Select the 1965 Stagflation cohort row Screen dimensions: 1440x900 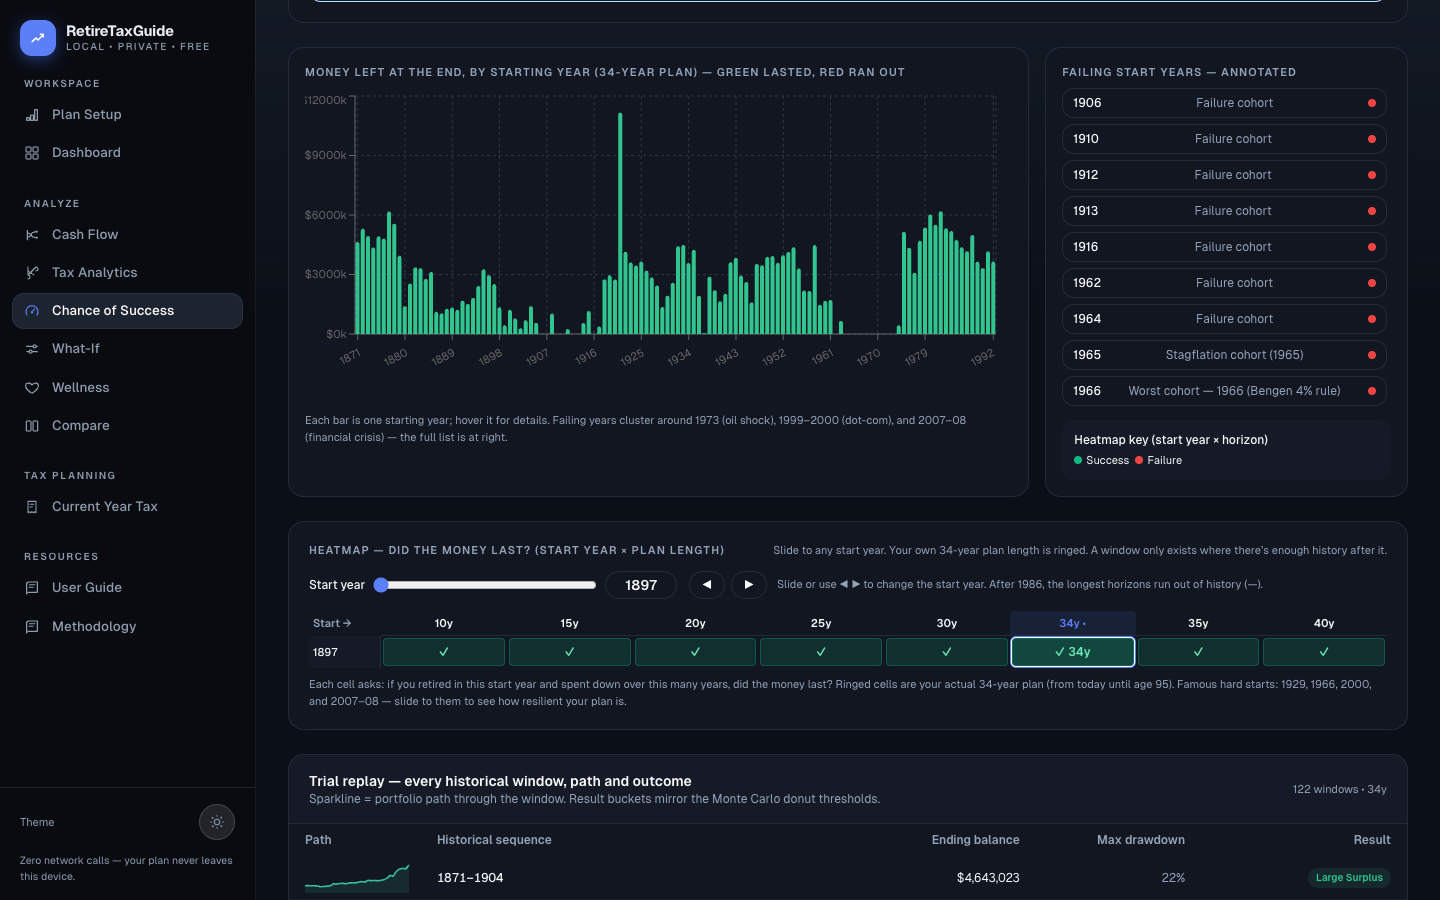click(x=1224, y=355)
